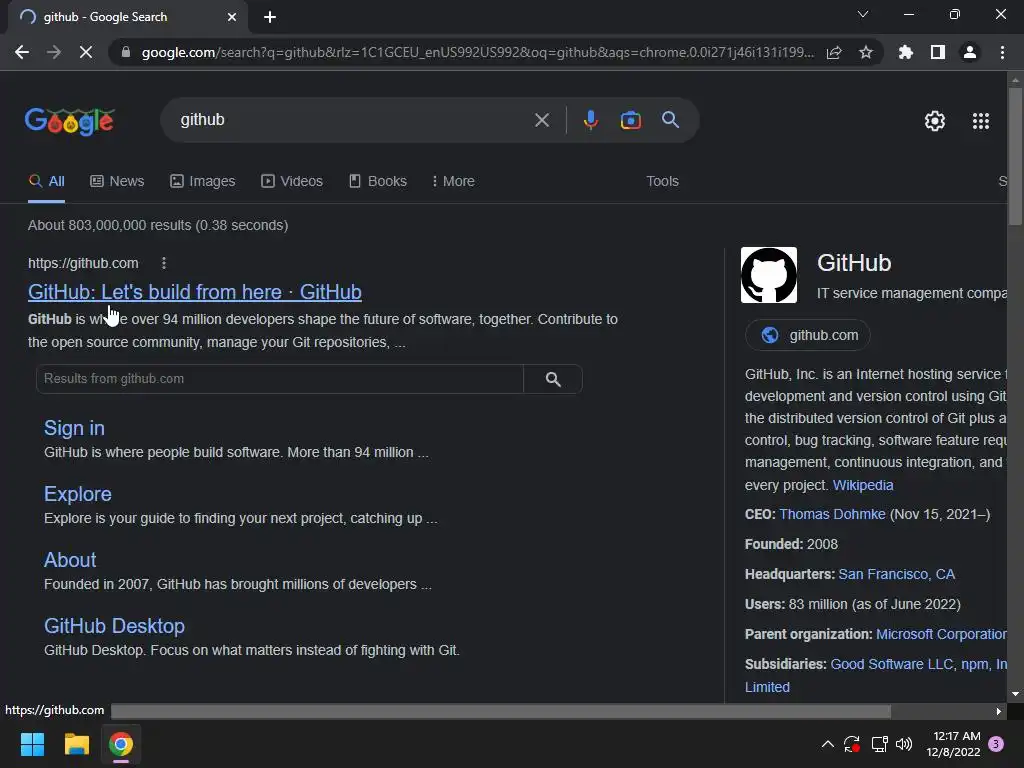
Task: Open File Explorer from the taskbar
Action: tap(76, 744)
